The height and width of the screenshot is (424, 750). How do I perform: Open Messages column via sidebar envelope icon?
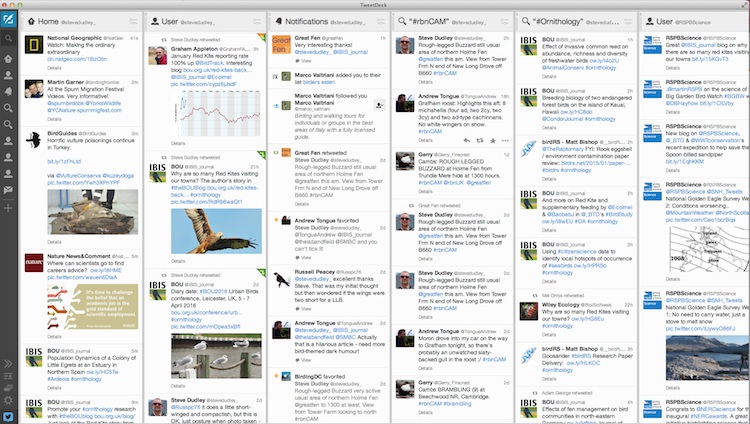coord(8,190)
